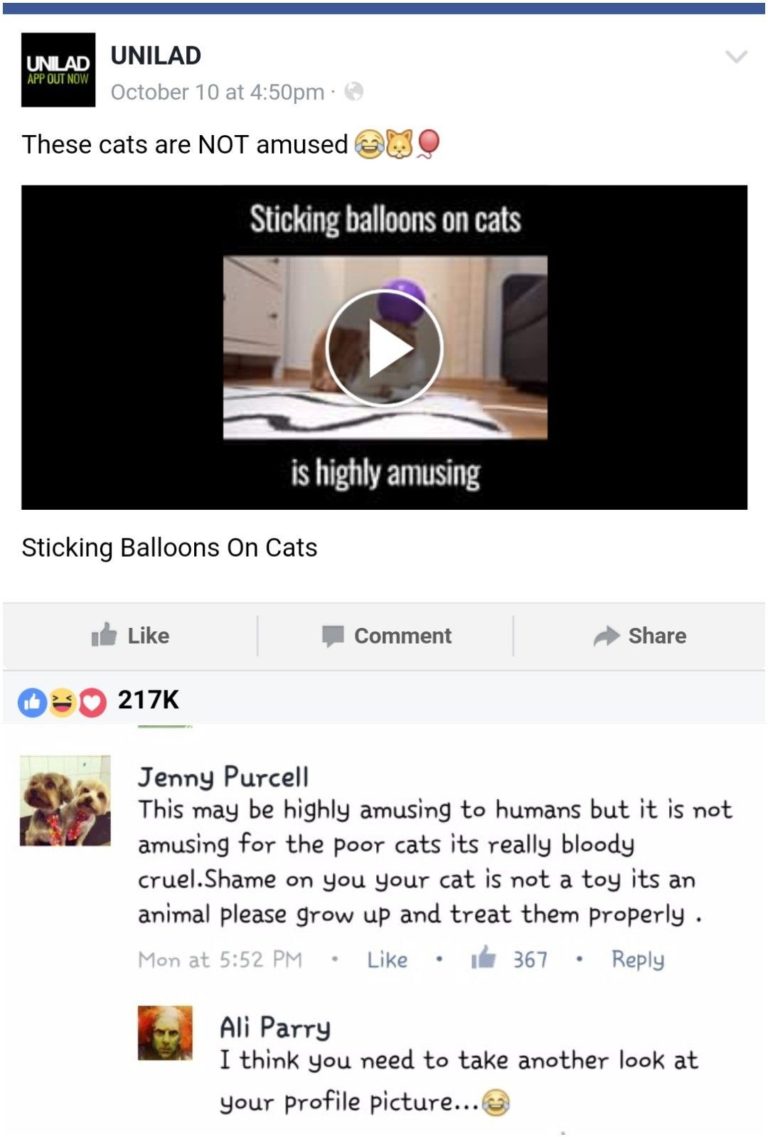
Task: Share the balloons on cats post
Action: coord(640,636)
